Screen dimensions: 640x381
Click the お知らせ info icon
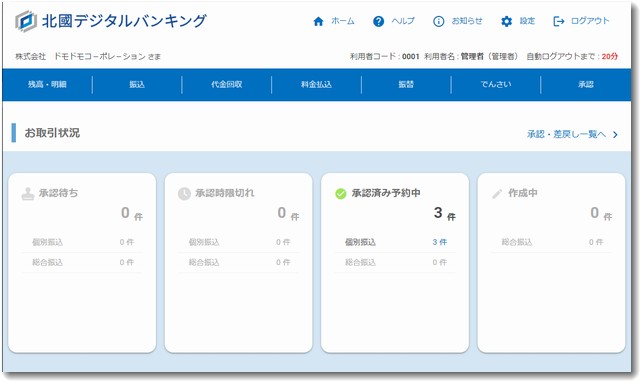[x=438, y=21]
